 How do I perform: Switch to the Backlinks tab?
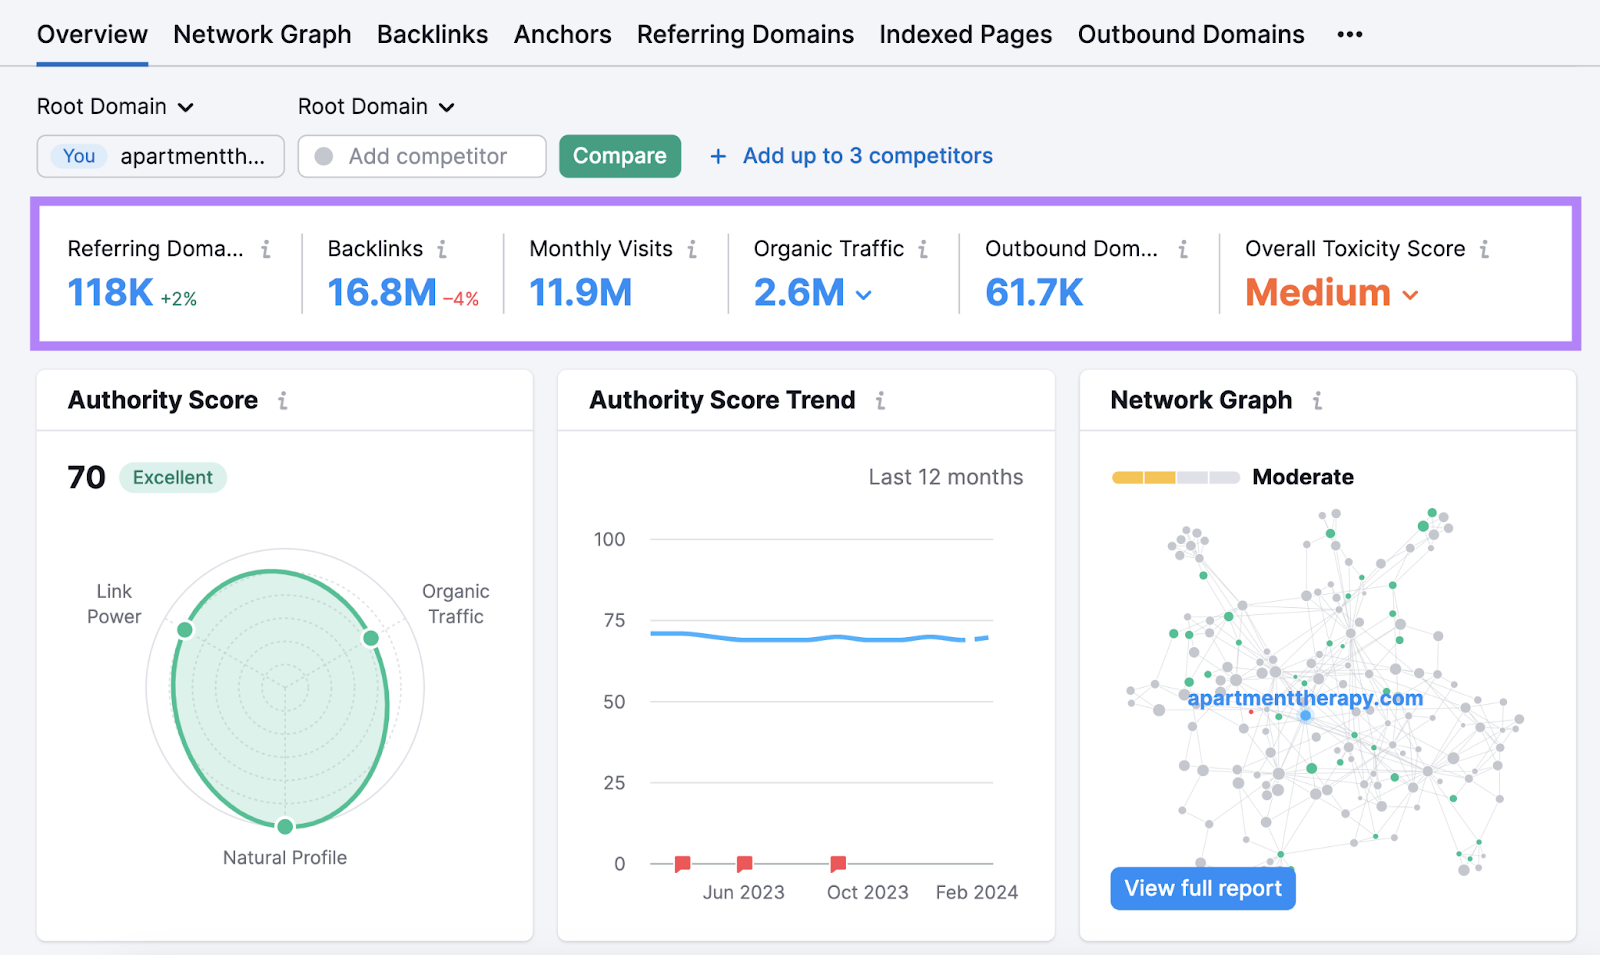click(432, 33)
